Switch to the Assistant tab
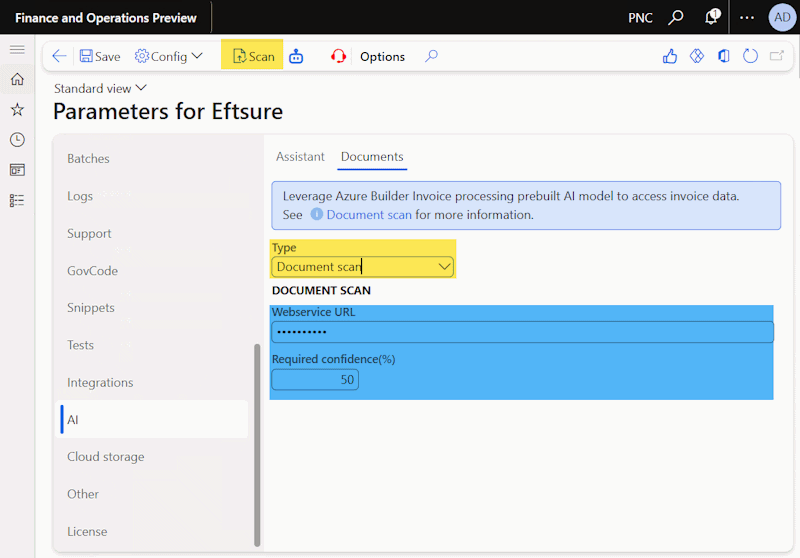Screen dimensions: 800x558 [300, 157]
